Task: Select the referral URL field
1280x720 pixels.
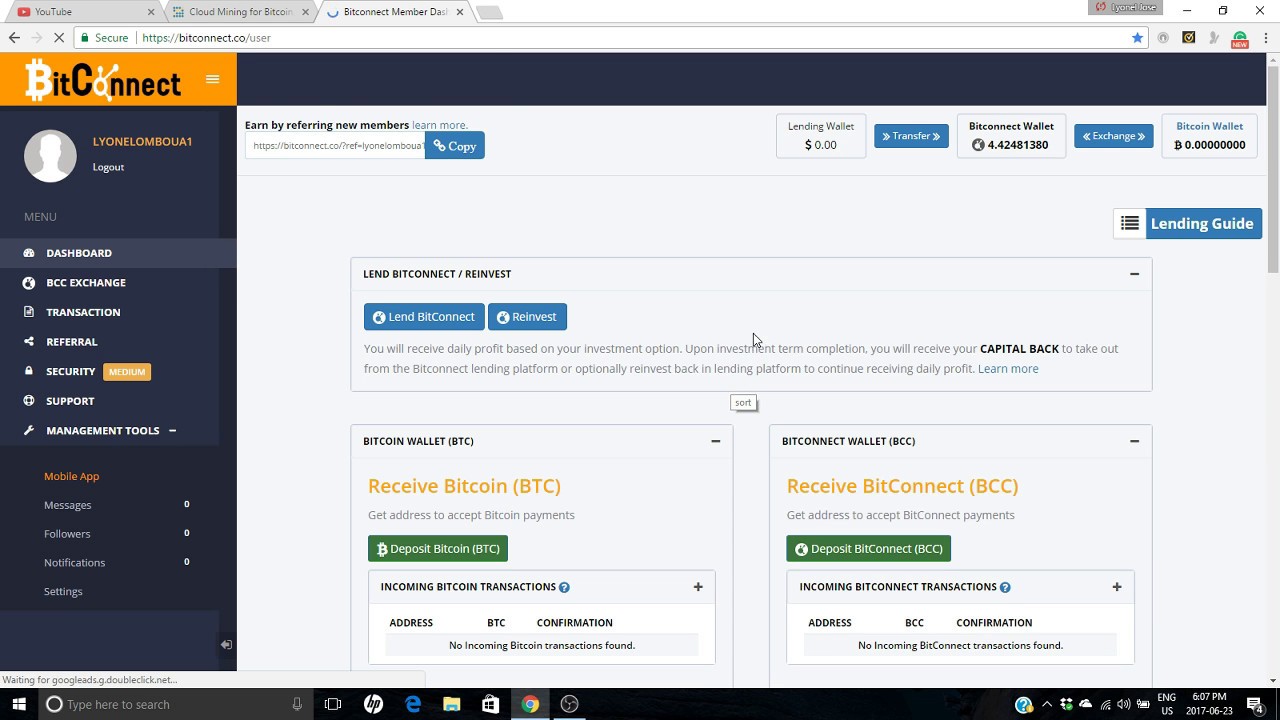Action: pyautogui.click(x=335, y=146)
